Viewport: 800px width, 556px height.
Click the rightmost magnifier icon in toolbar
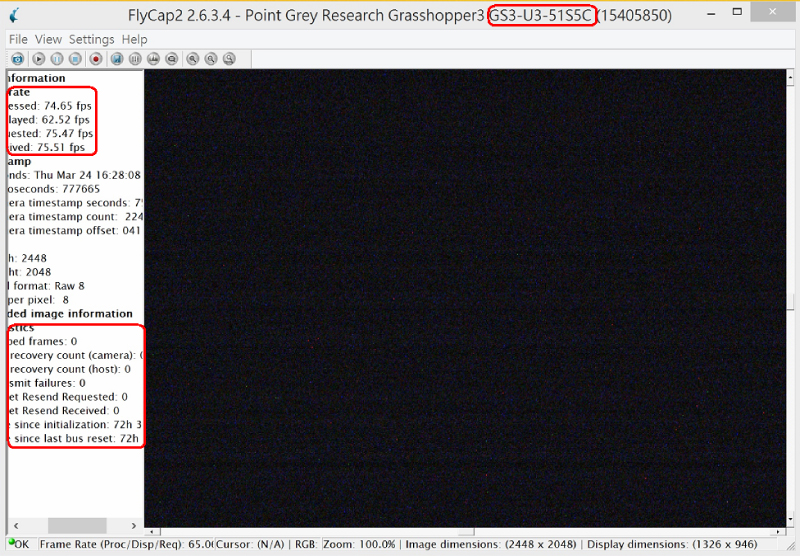[229, 59]
